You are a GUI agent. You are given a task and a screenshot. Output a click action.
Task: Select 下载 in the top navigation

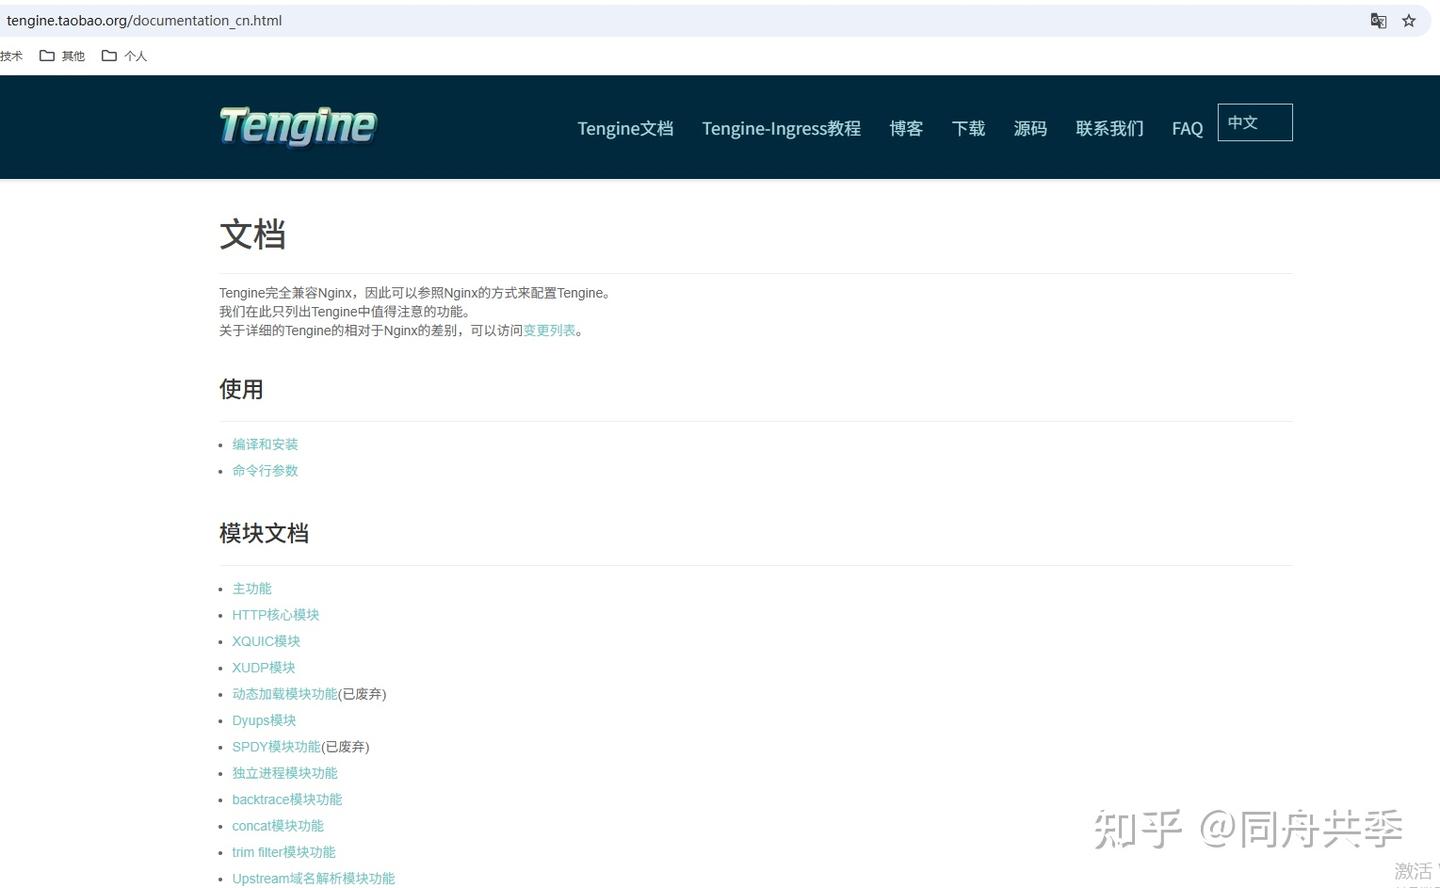pos(968,128)
